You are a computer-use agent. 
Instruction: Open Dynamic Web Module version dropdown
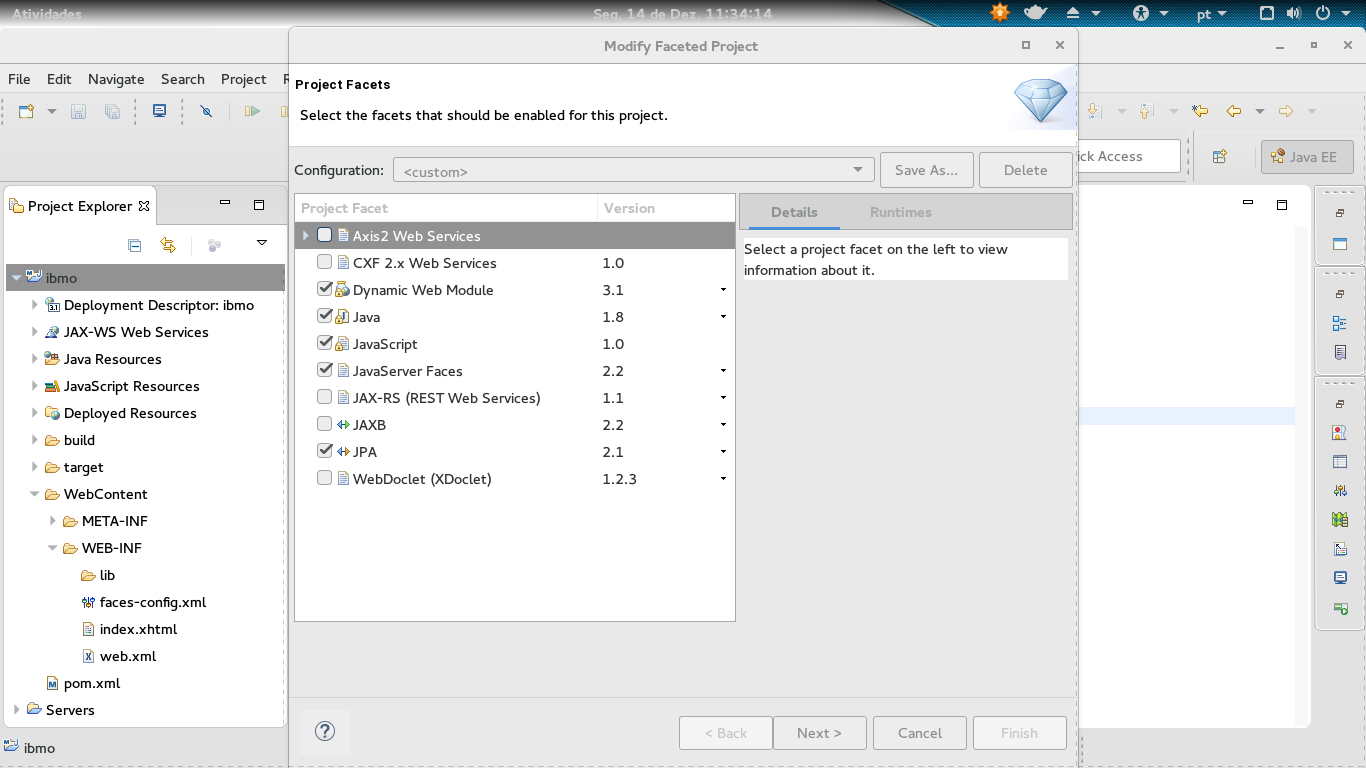click(x=723, y=290)
